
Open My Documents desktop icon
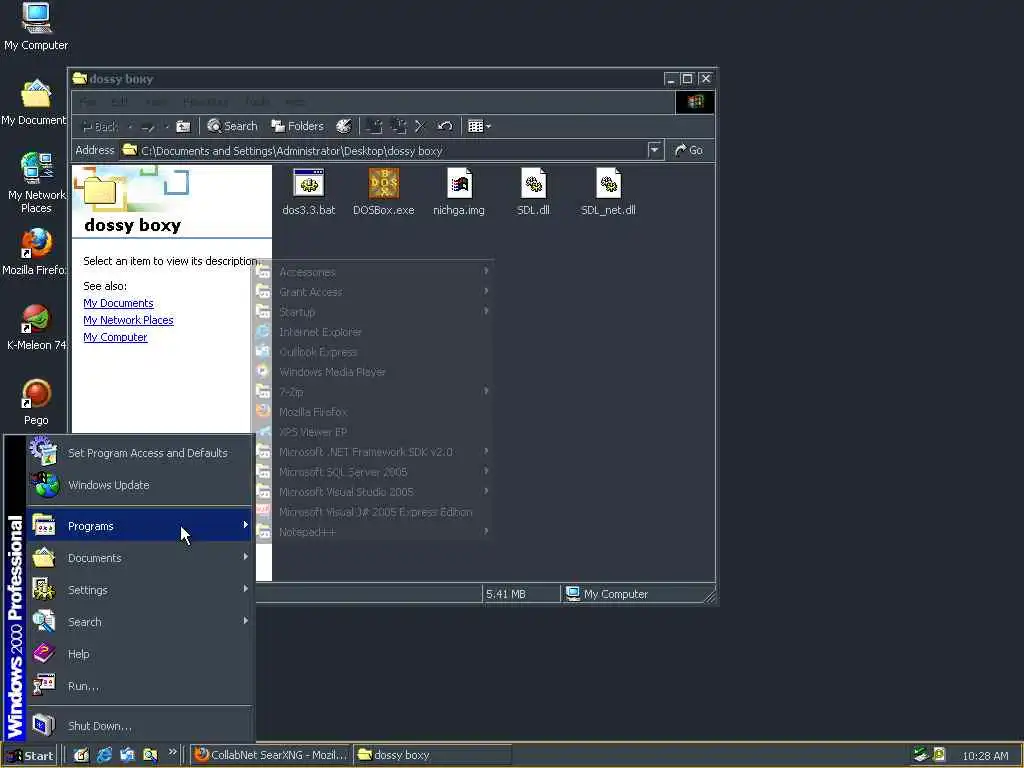click(x=34, y=103)
